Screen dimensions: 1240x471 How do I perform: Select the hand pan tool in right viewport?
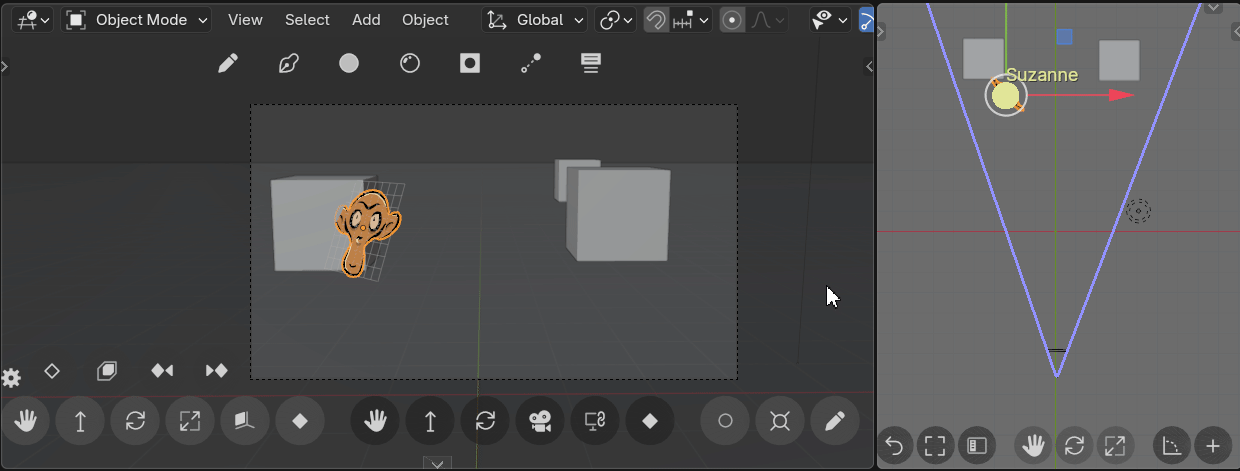coord(1033,446)
